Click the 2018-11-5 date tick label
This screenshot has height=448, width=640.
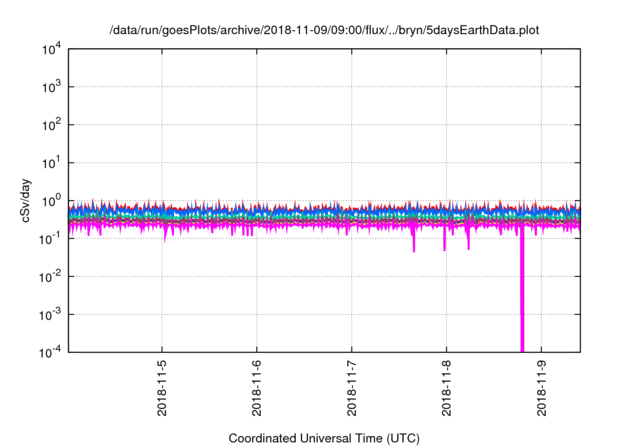tap(162, 388)
